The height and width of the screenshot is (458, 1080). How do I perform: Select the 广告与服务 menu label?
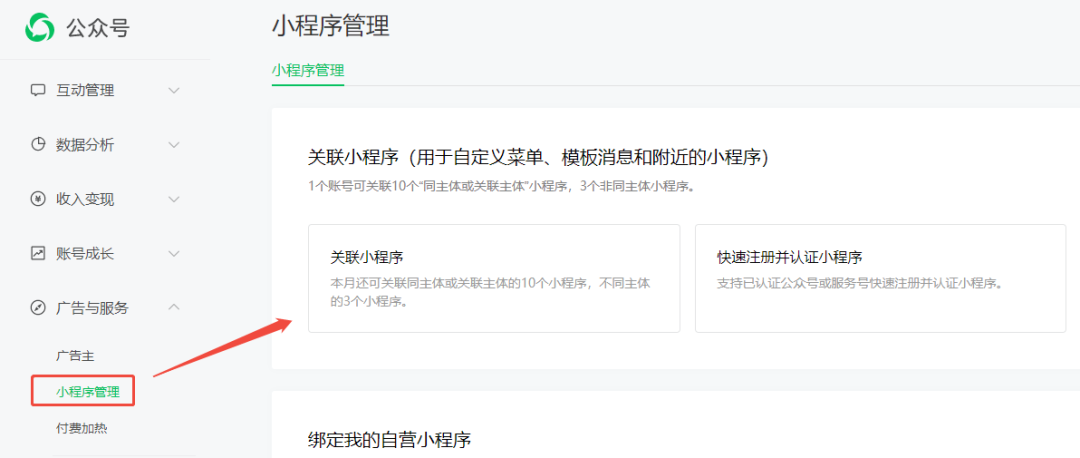pos(92,308)
